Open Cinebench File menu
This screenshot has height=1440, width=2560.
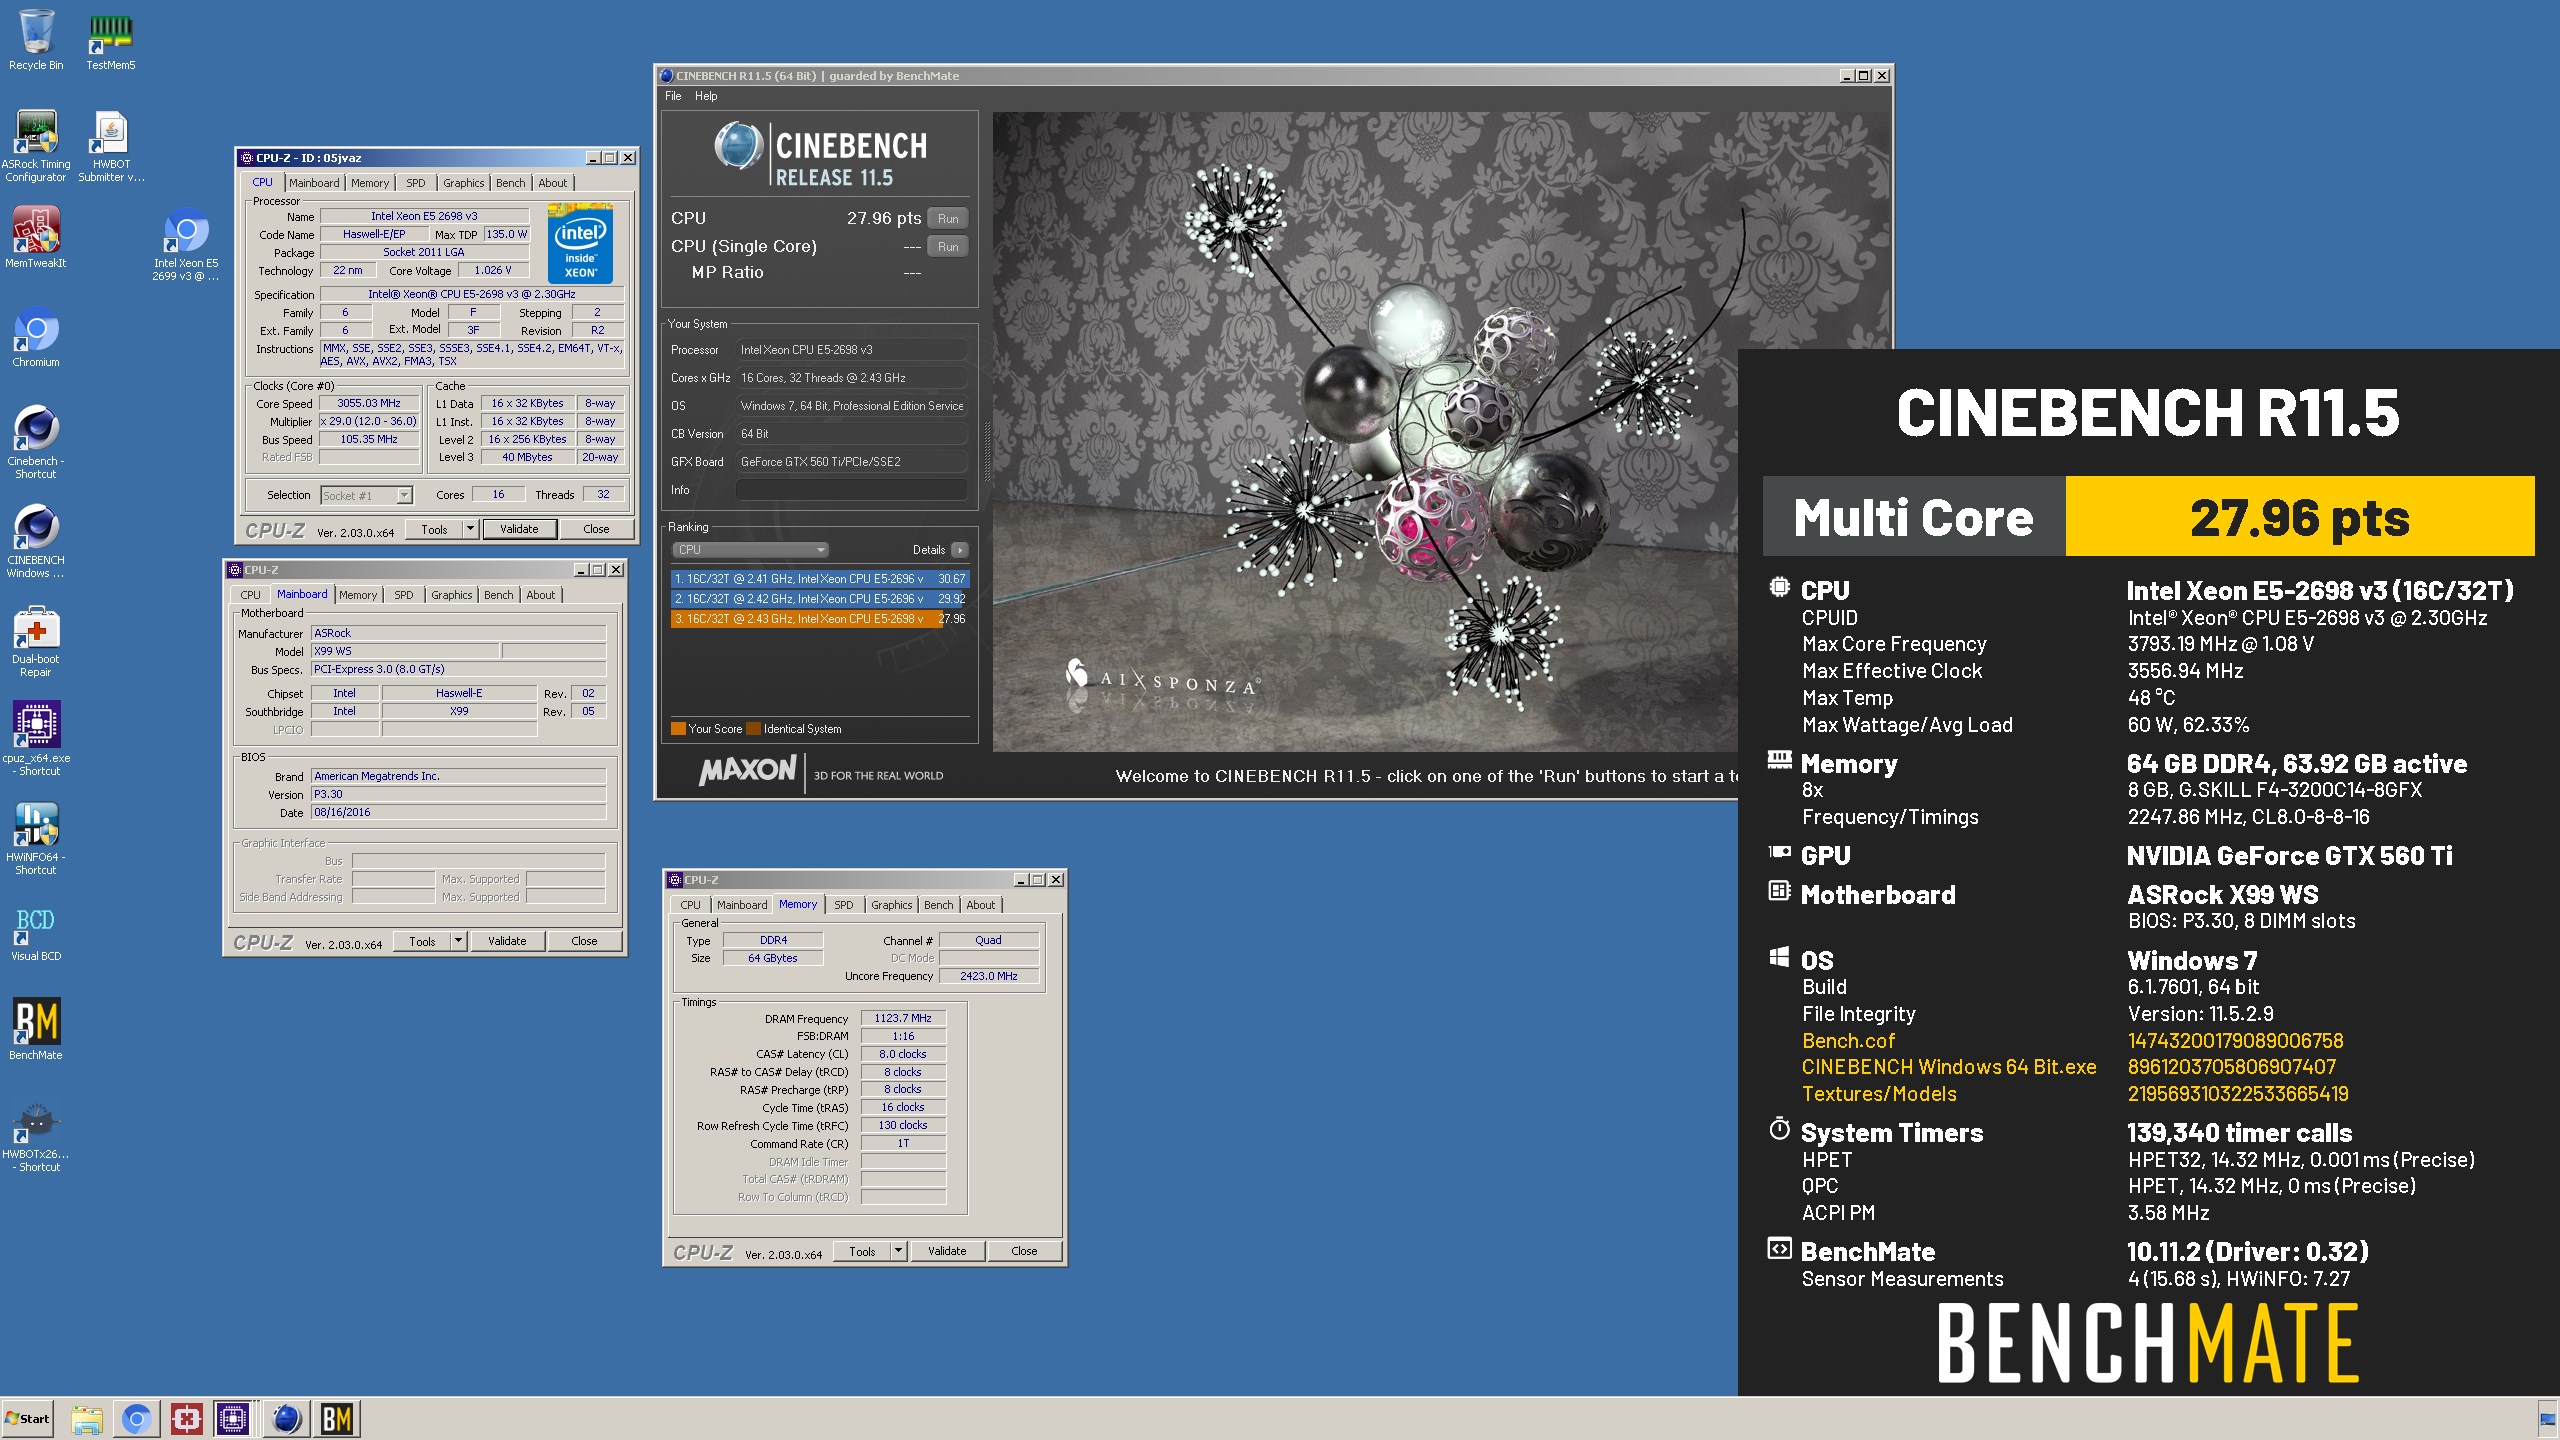673,96
